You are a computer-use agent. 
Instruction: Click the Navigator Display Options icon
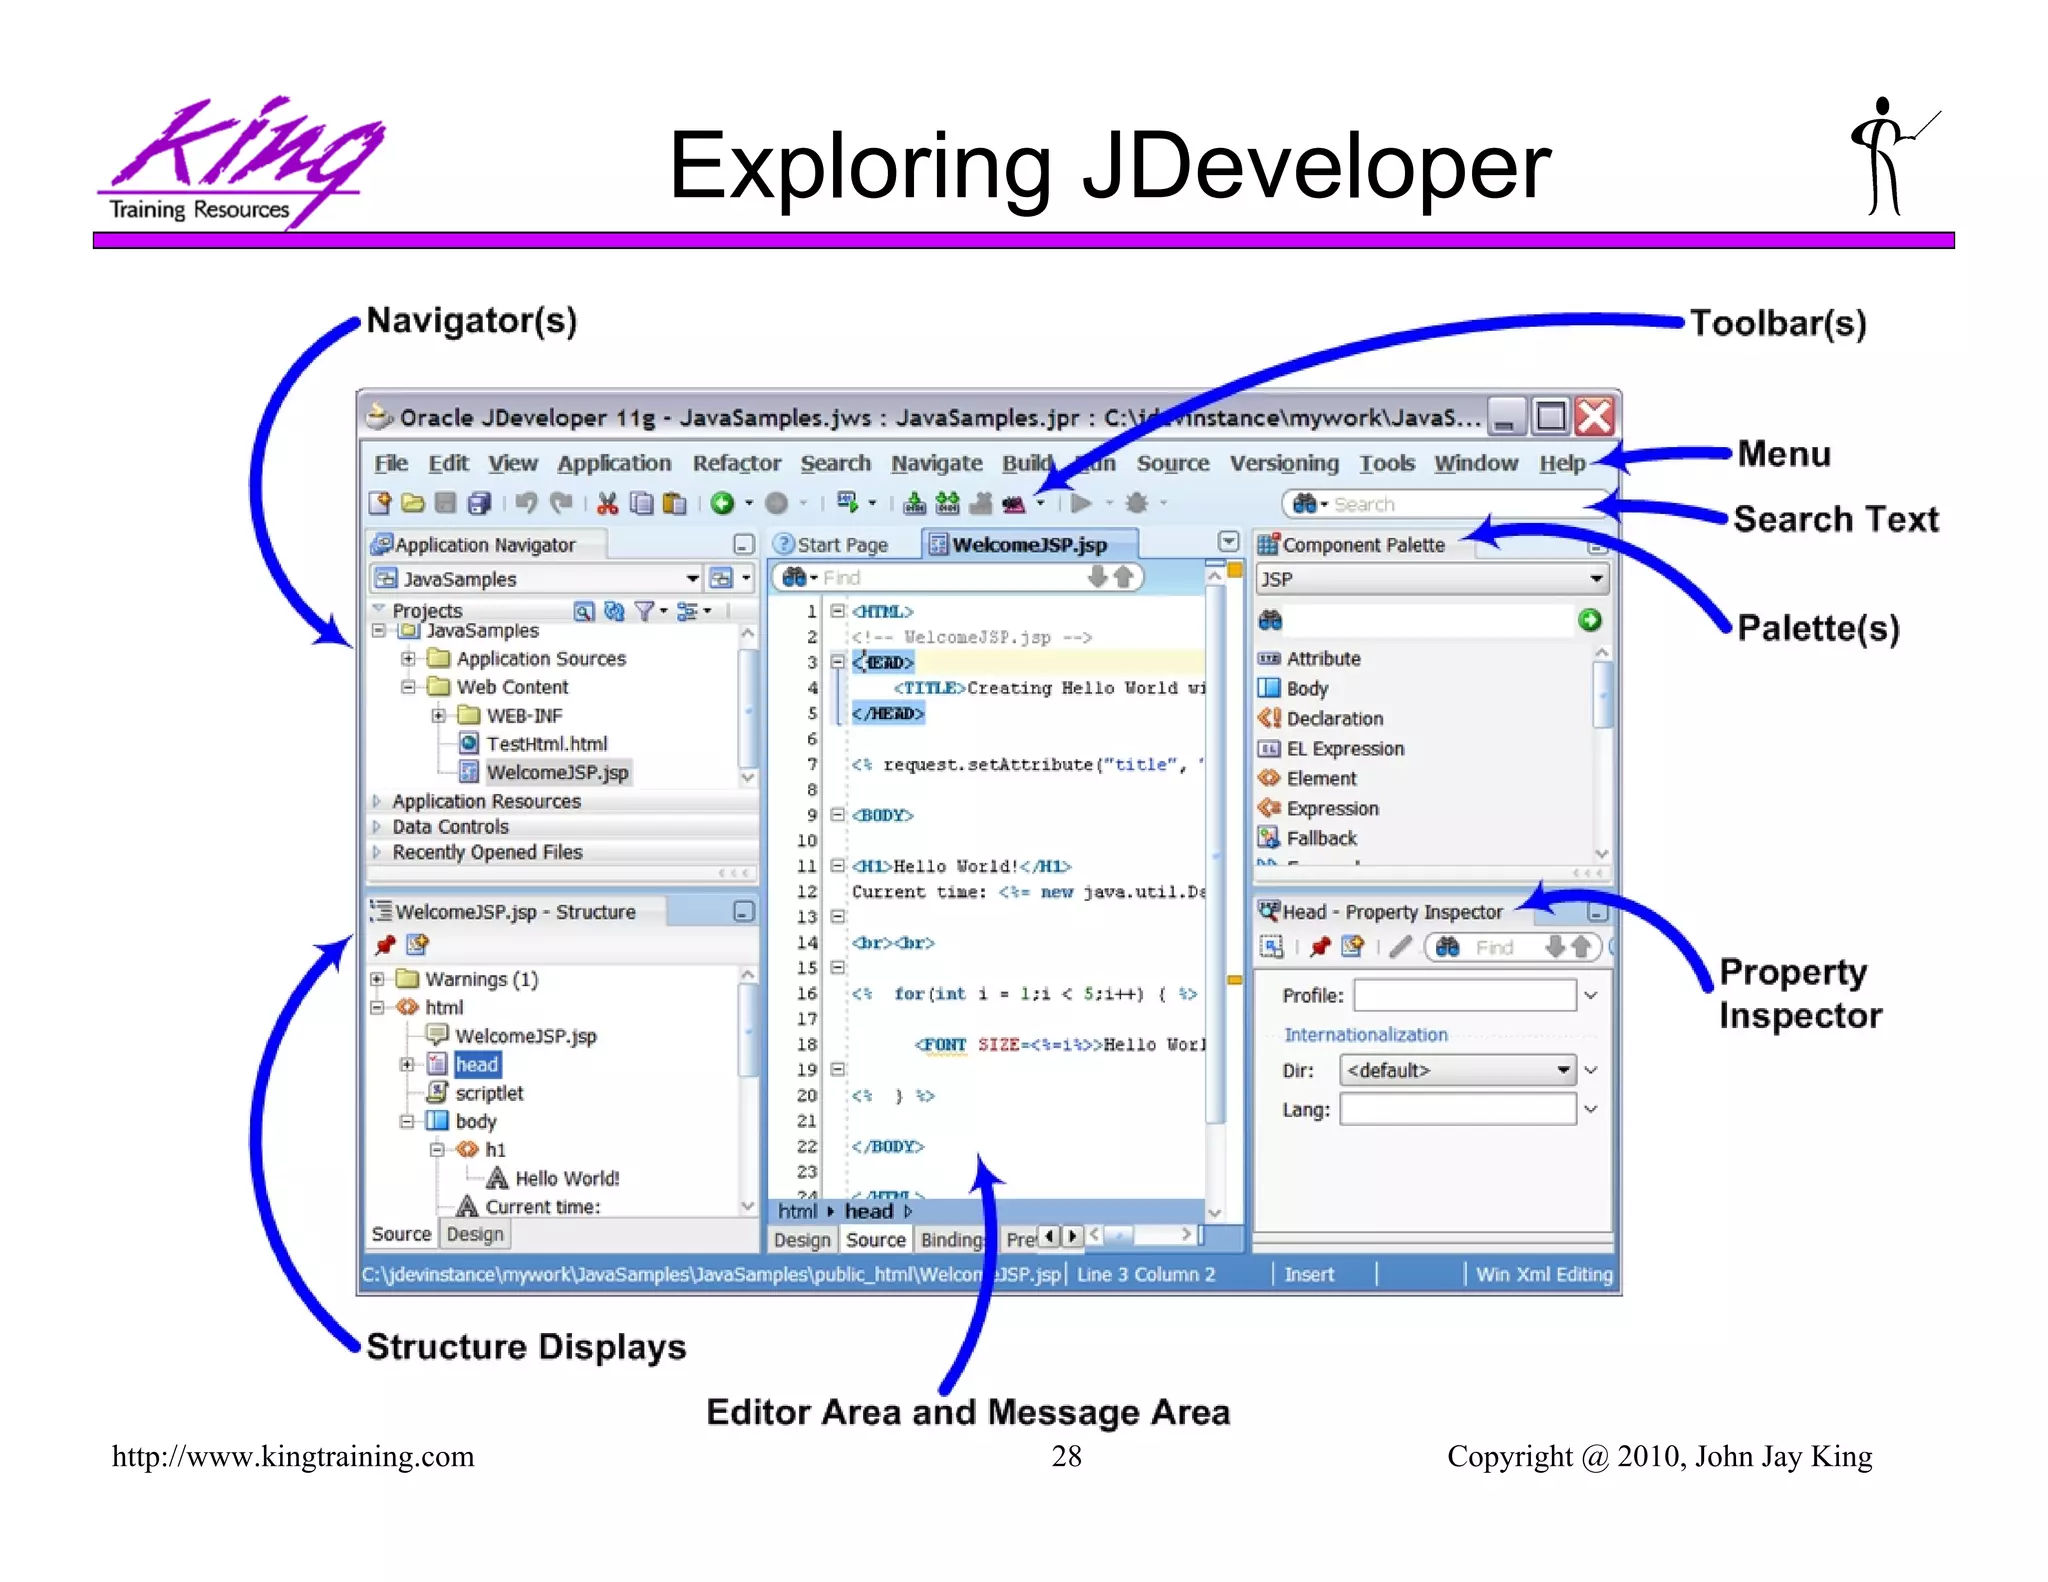point(687,611)
